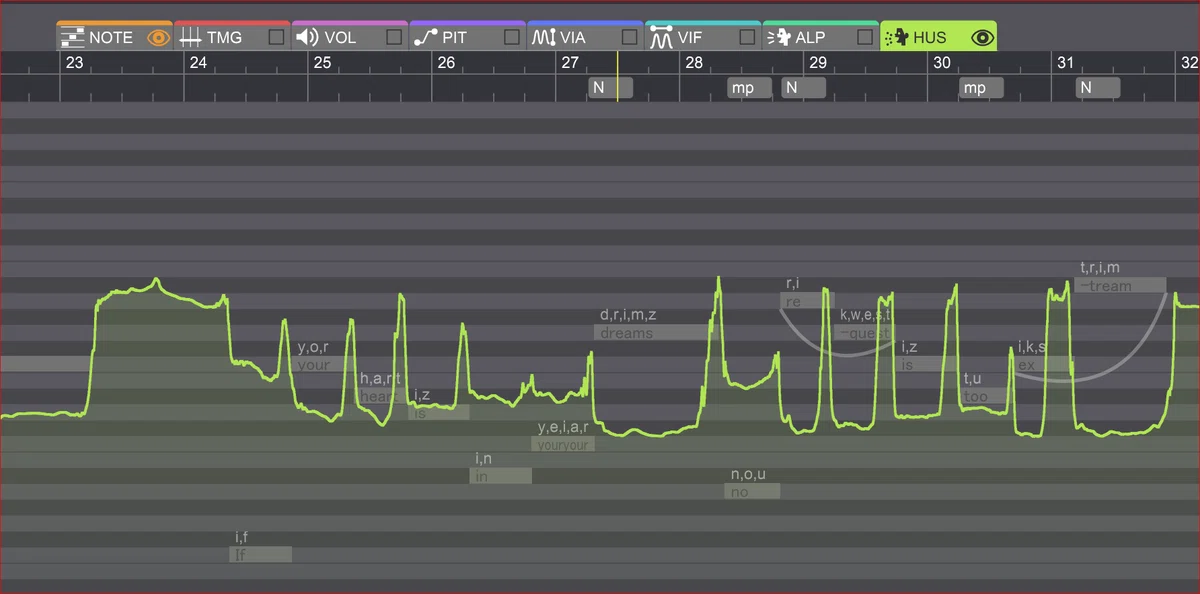The image size is (1200, 594).
Task: Tick the PIT overlay checkbox
Action: coord(512,38)
